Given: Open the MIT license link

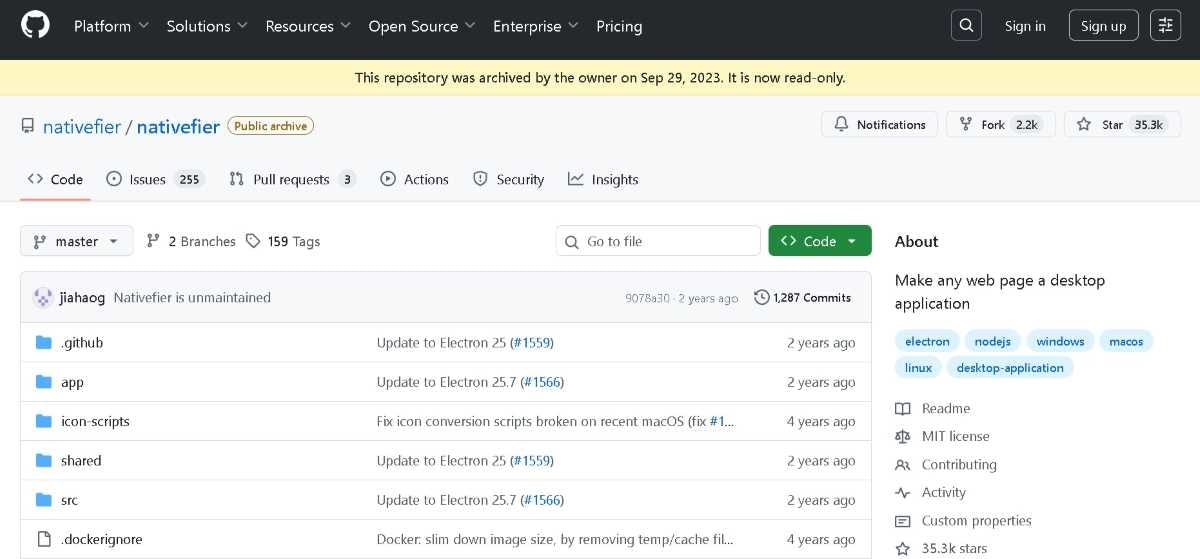Looking at the screenshot, I should pos(955,436).
